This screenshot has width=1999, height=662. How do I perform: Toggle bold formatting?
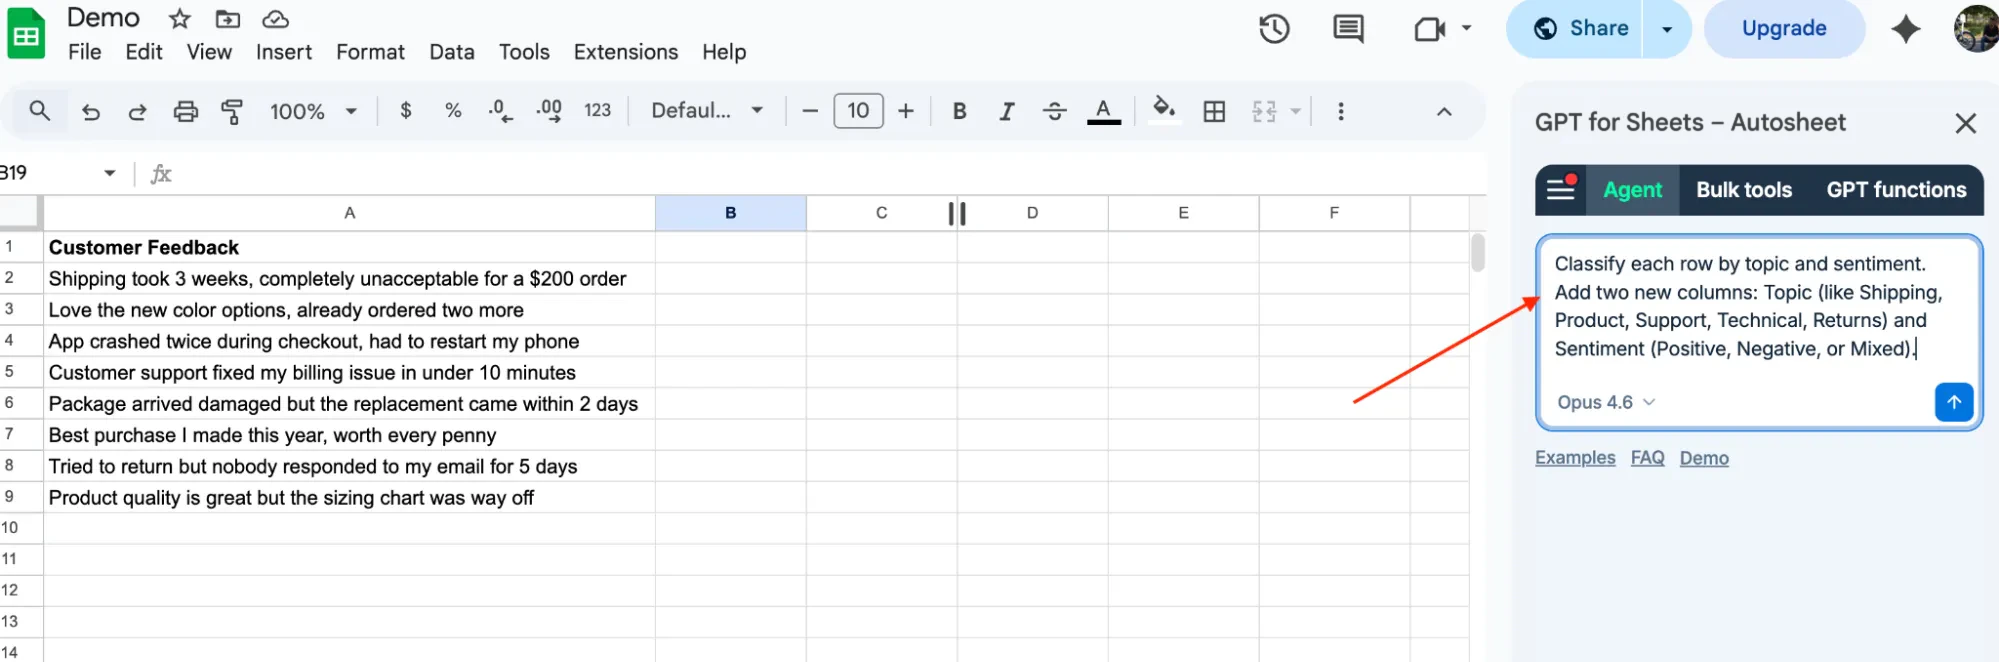point(959,111)
